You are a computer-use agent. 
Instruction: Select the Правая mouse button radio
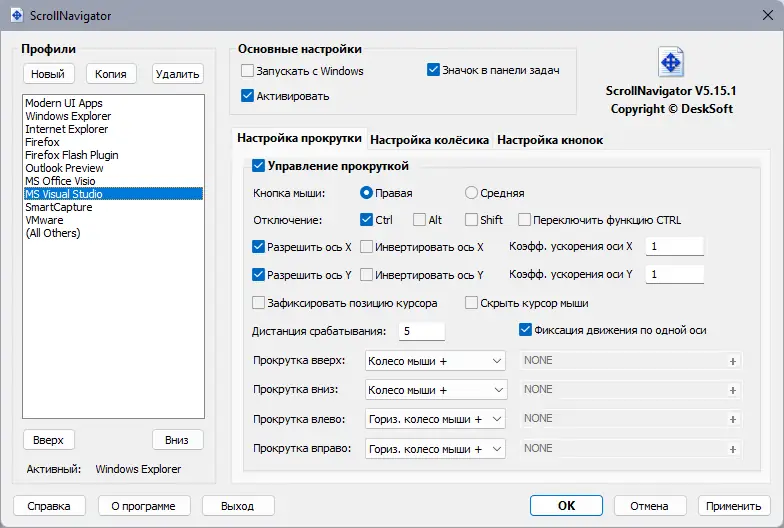[x=366, y=192]
